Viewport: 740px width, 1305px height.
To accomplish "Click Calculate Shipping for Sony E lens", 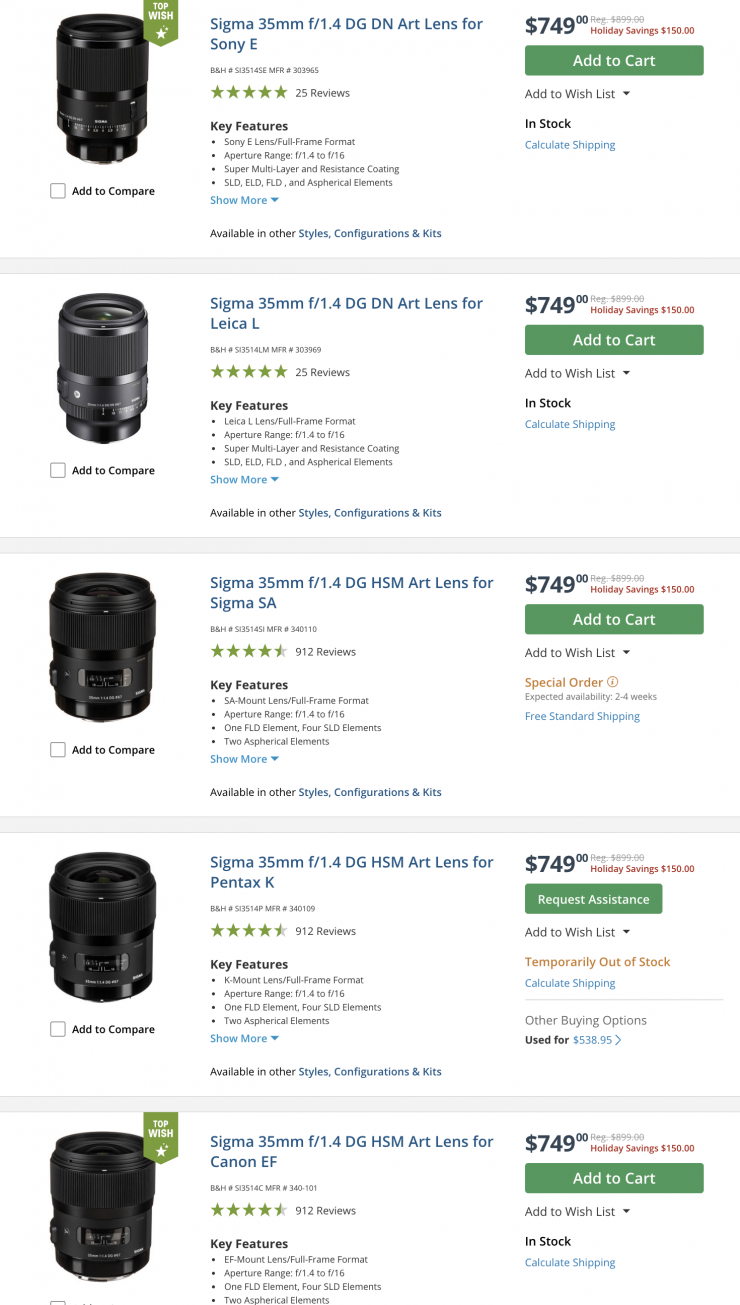I will tap(570, 145).
